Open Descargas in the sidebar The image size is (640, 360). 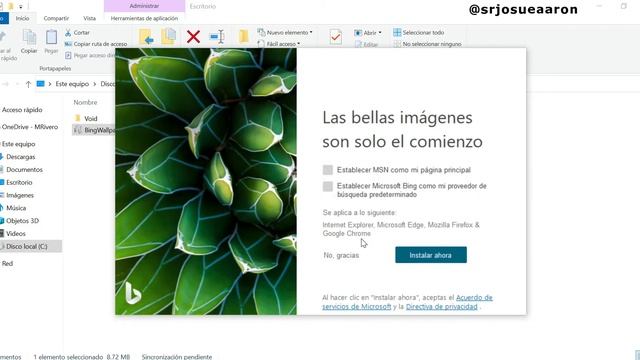[x=20, y=157]
